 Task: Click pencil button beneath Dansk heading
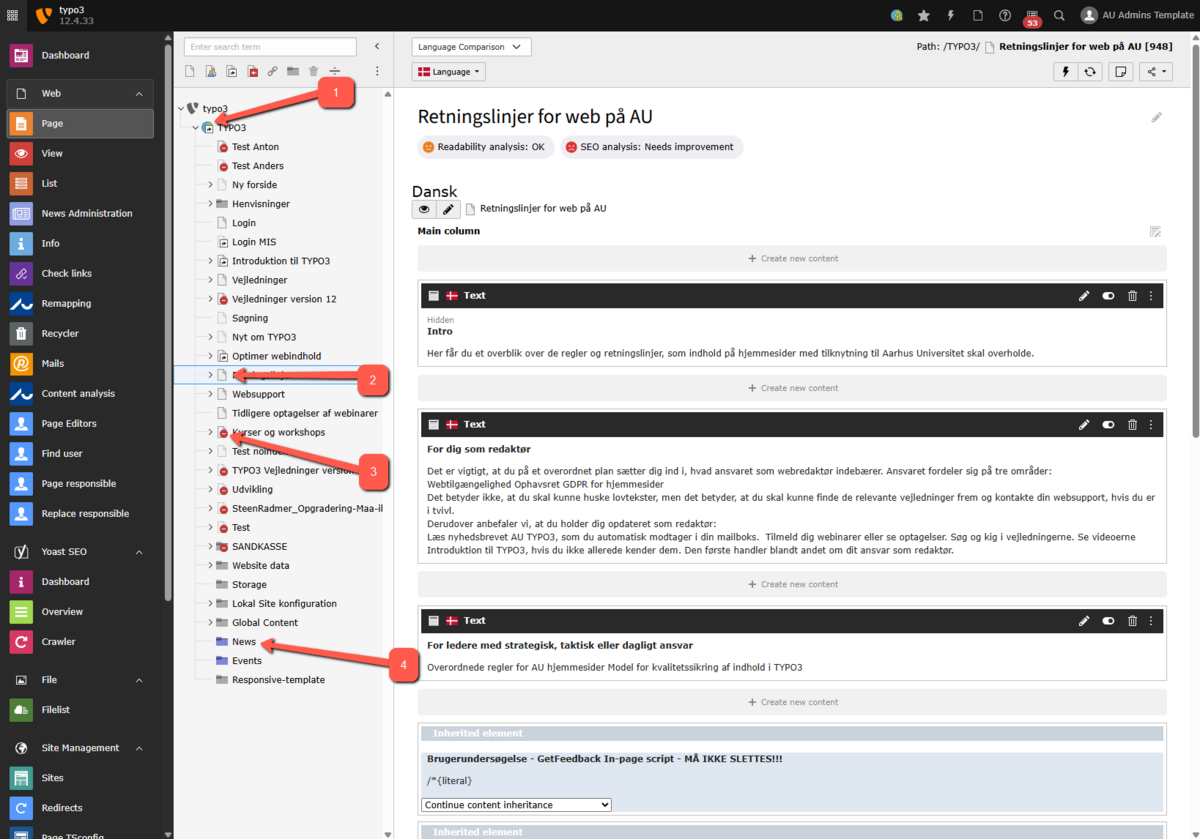tap(449, 209)
